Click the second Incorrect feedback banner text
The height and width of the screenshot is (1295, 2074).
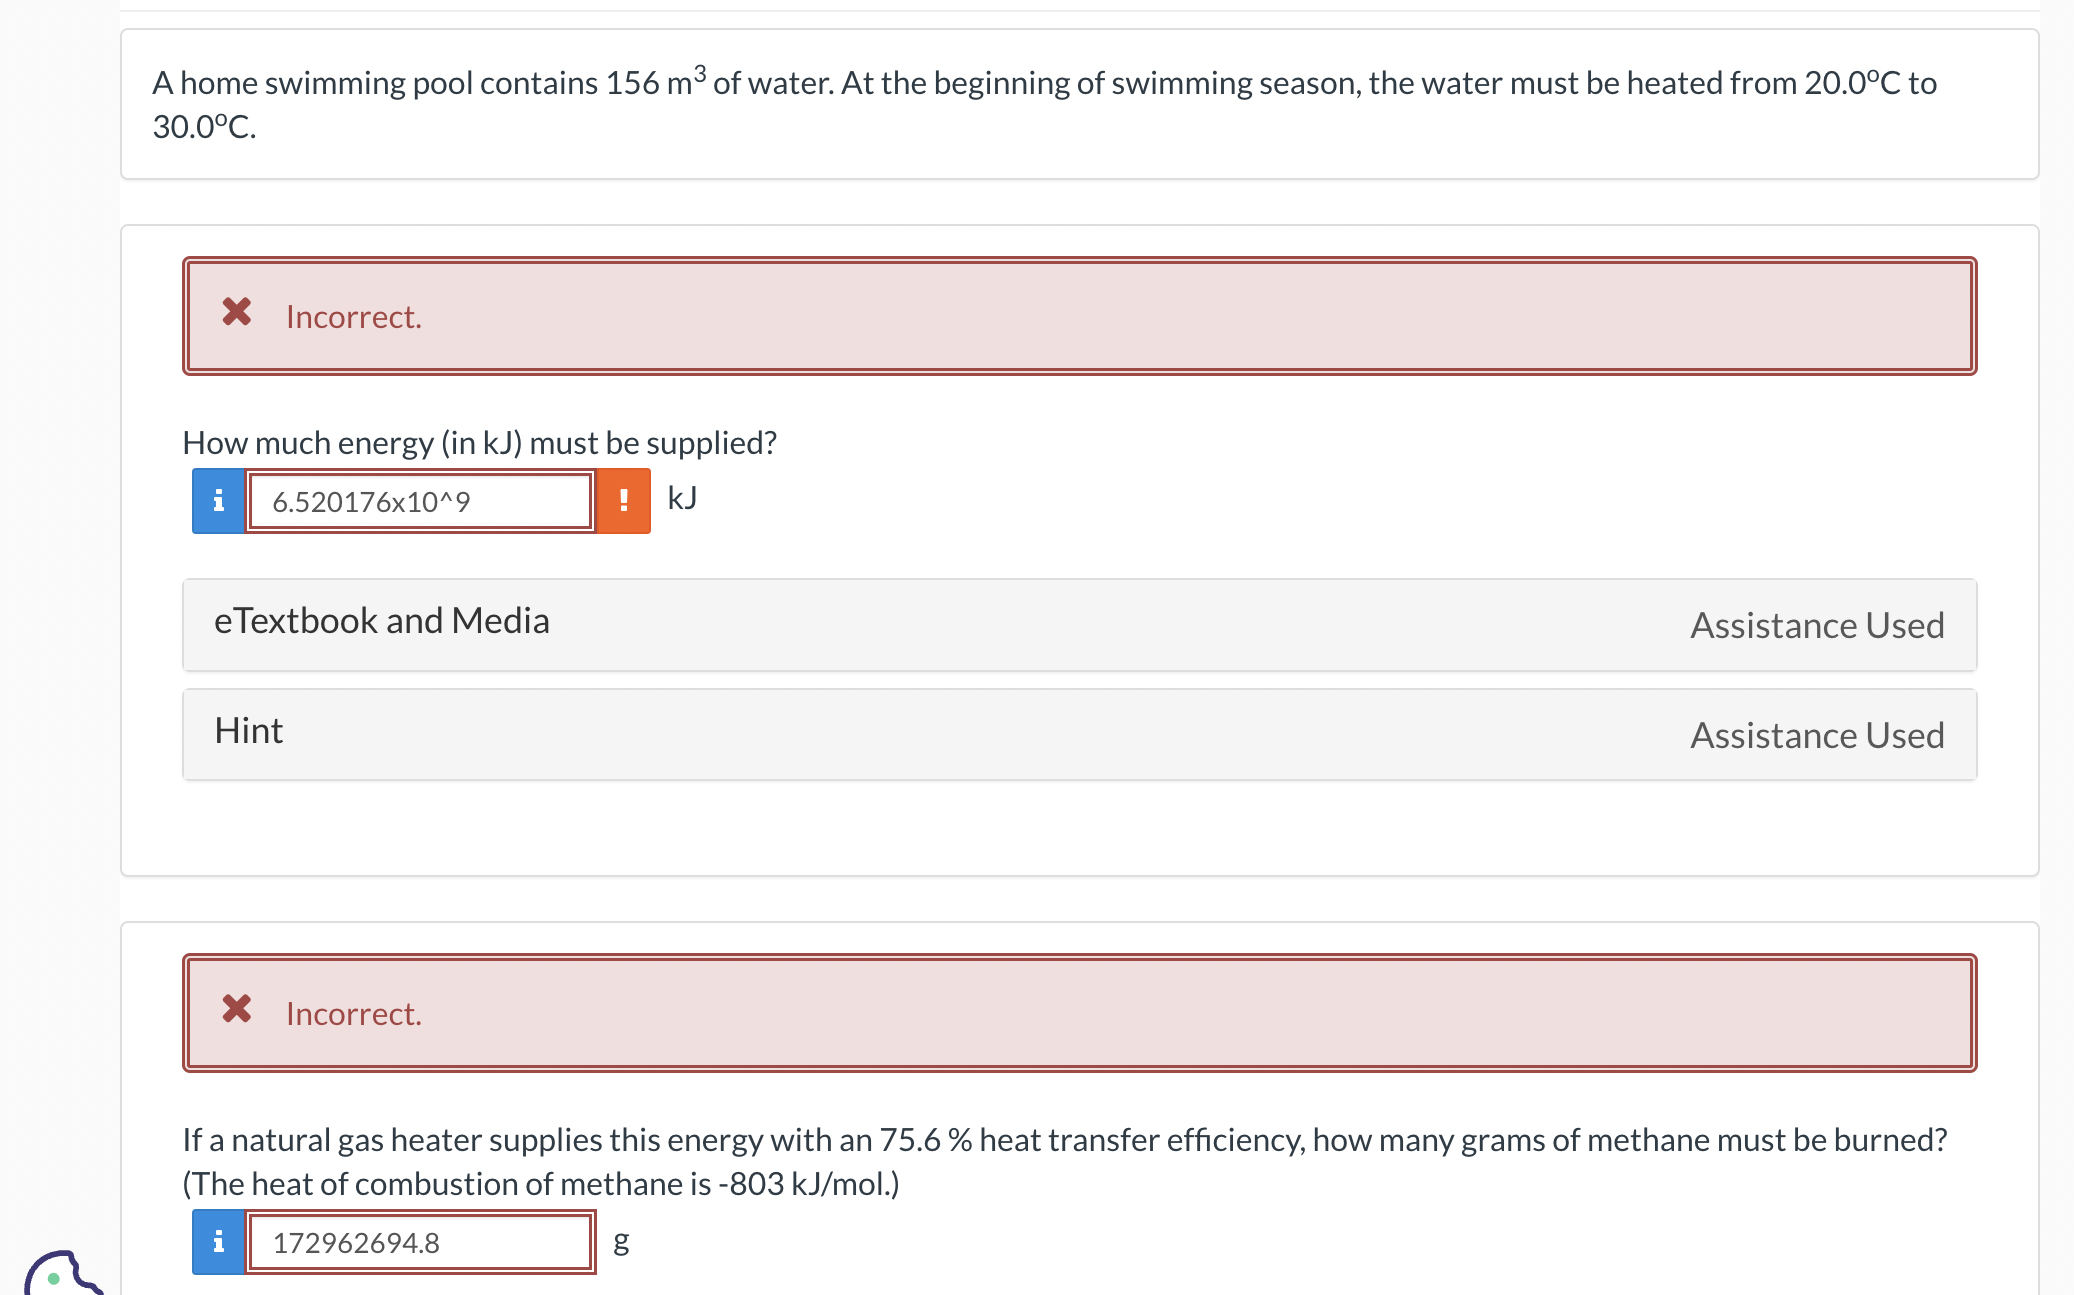(x=354, y=1014)
